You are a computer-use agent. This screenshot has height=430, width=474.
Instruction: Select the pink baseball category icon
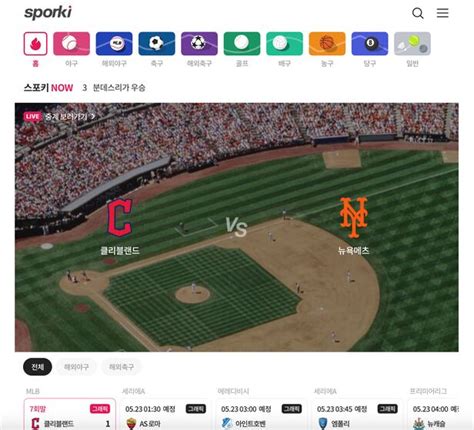pos(71,44)
